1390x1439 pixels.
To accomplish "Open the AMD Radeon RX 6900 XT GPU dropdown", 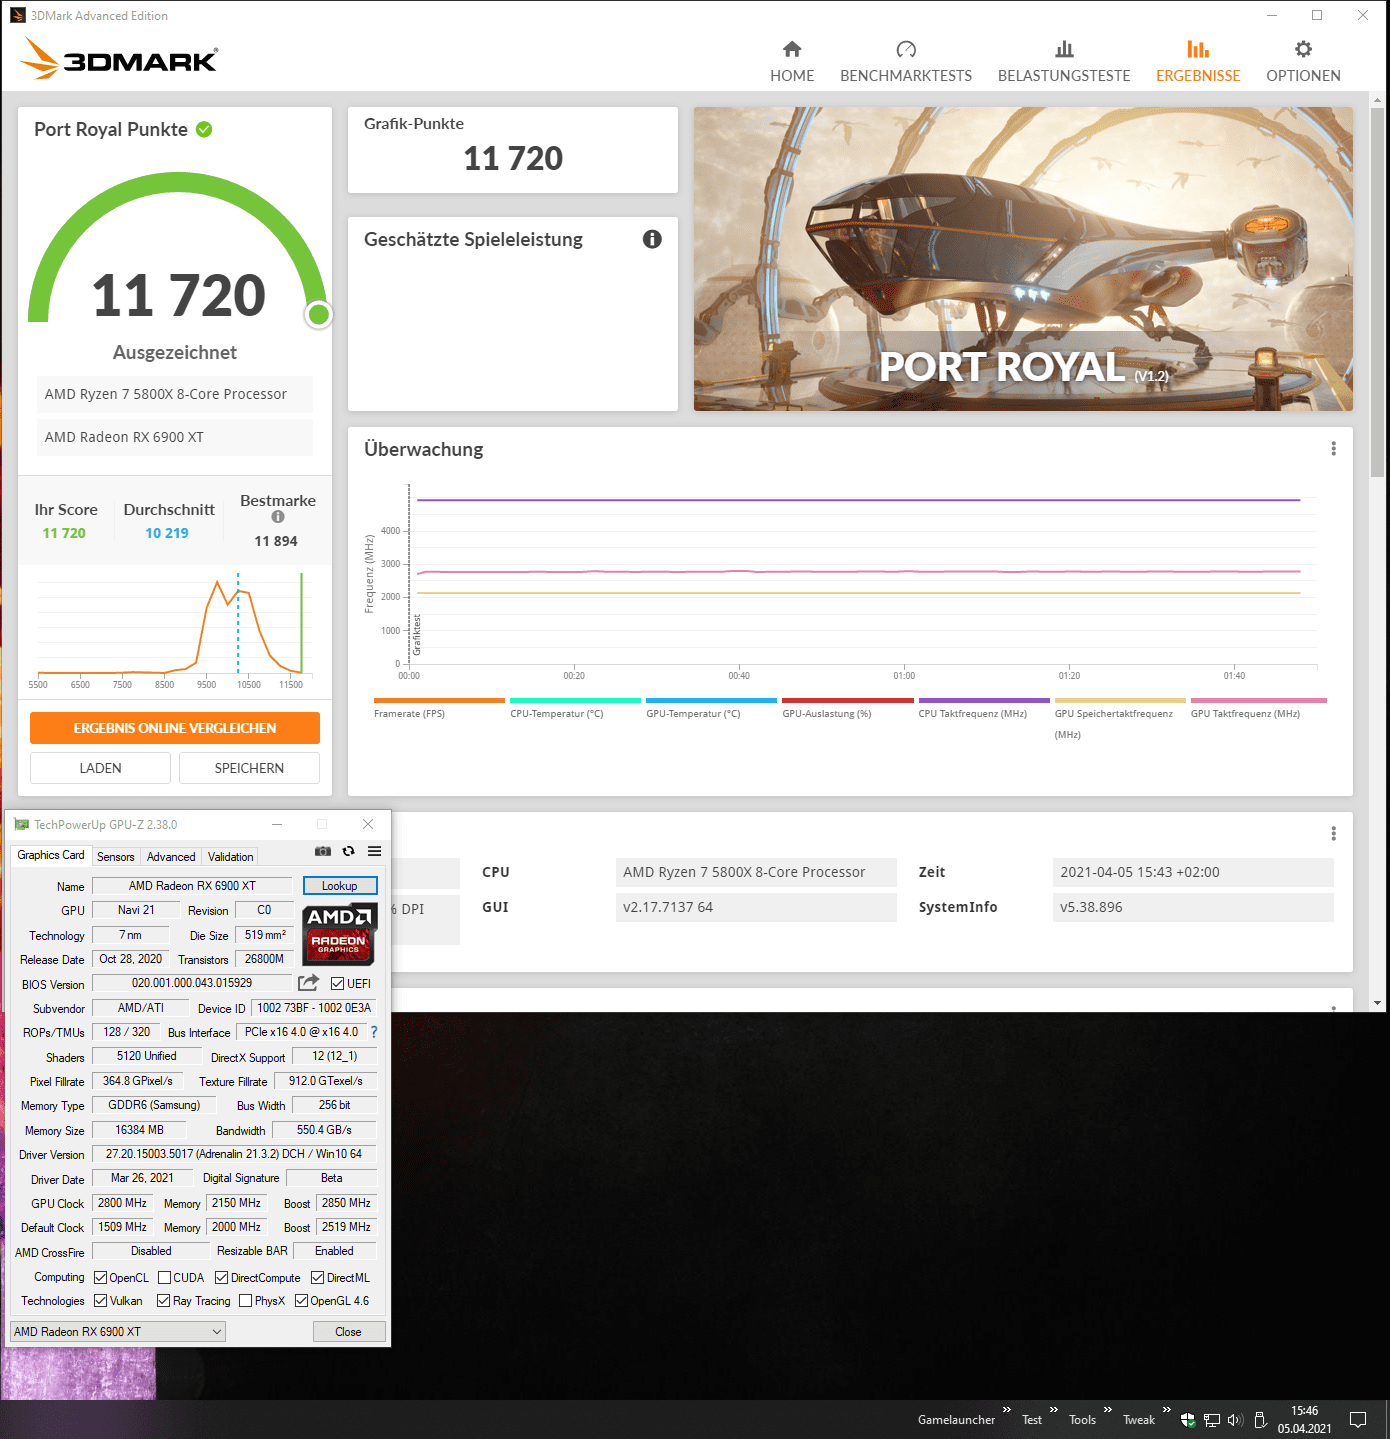I will pyautogui.click(x=117, y=1332).
